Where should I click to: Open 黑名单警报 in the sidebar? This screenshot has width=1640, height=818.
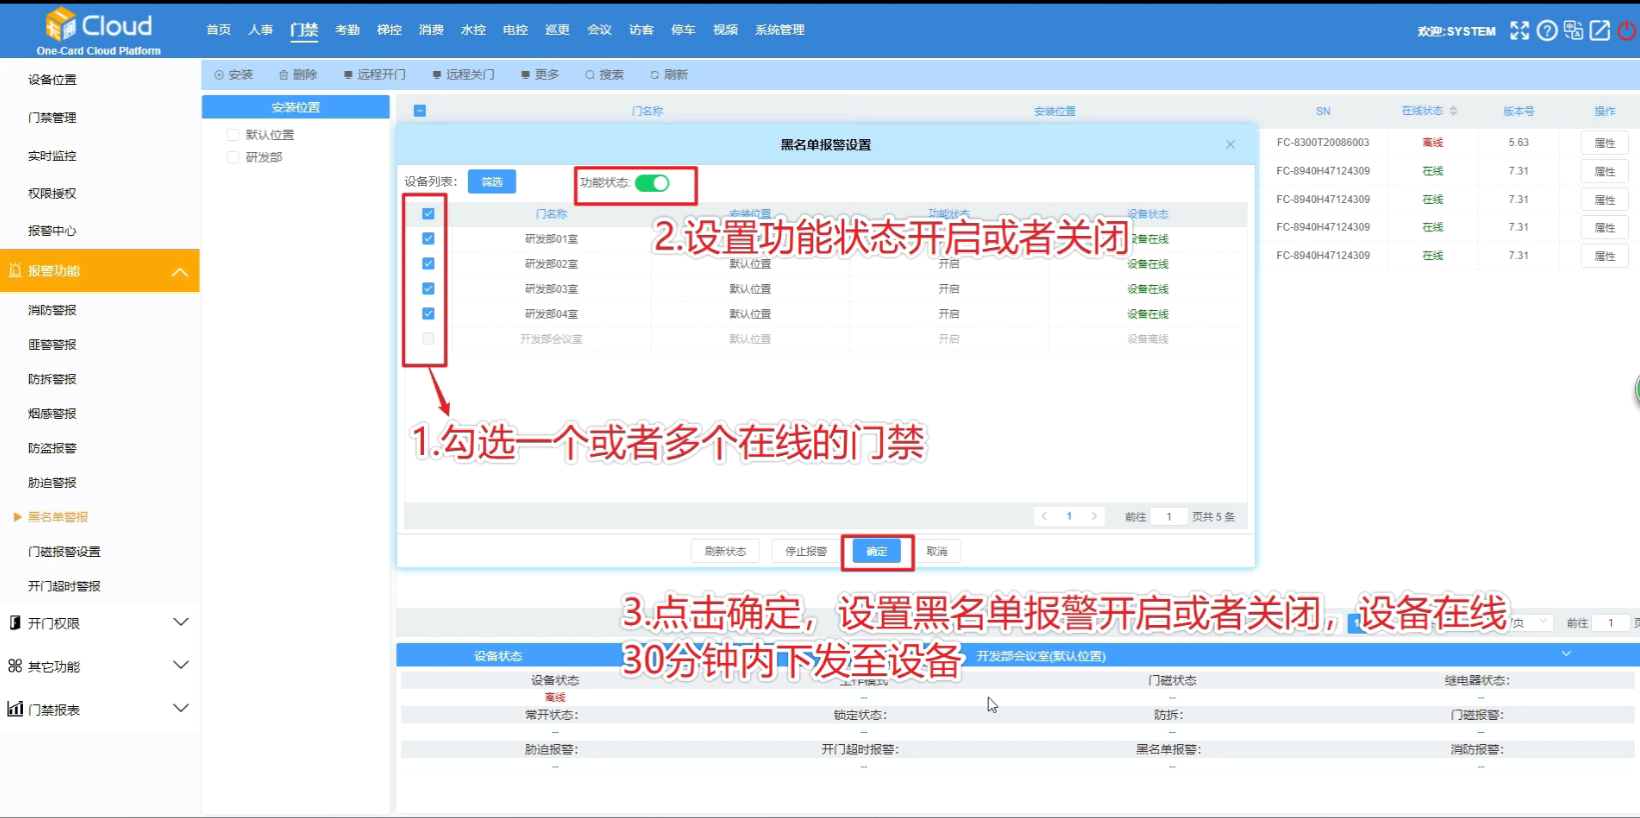(58, 517)
